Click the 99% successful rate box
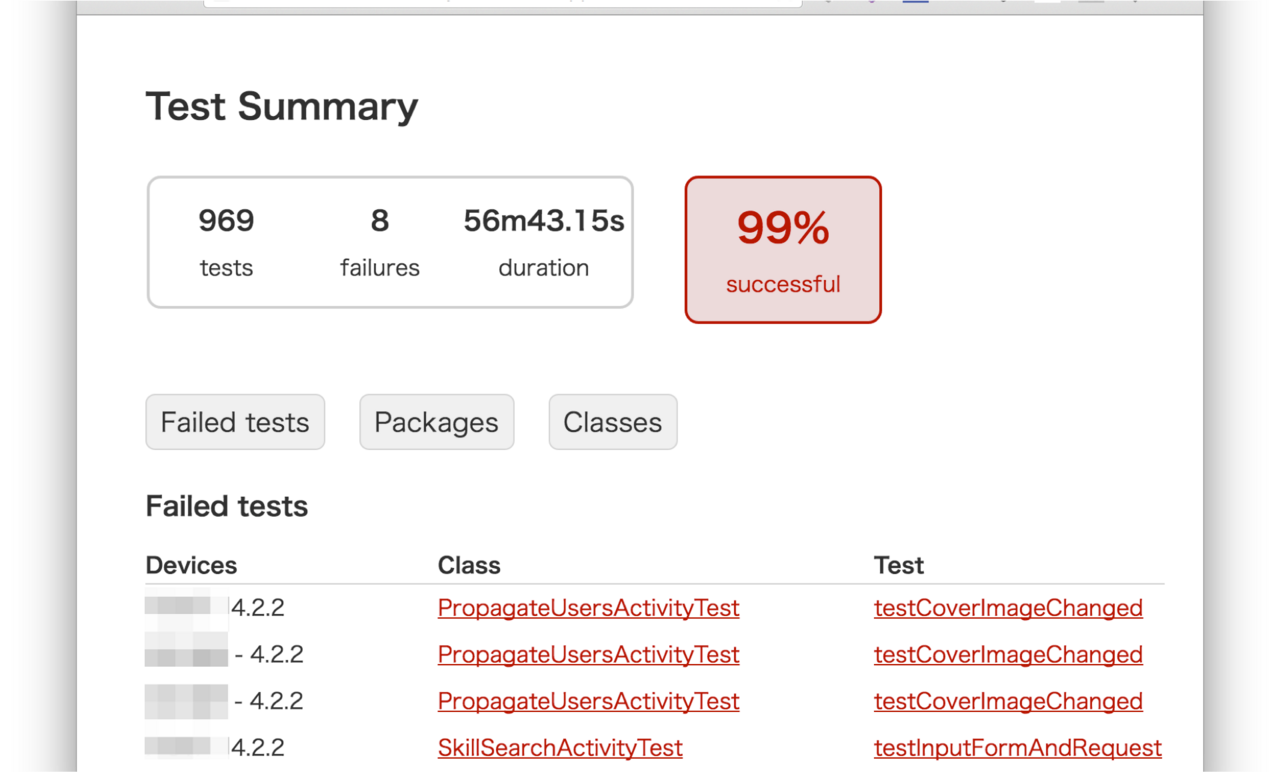1280x772 pixels. (x=783, y=250)
